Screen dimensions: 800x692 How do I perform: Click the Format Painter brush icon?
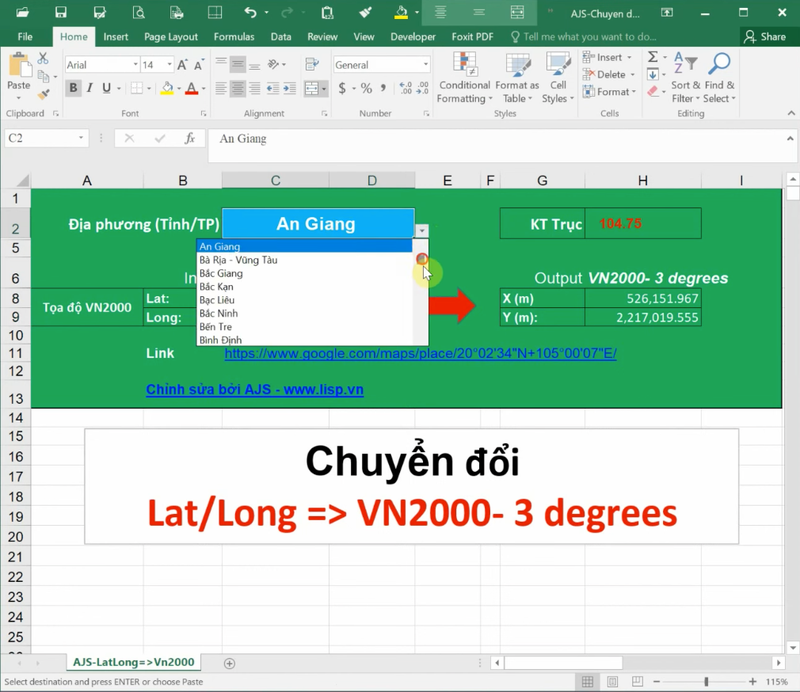click(43, 94)
